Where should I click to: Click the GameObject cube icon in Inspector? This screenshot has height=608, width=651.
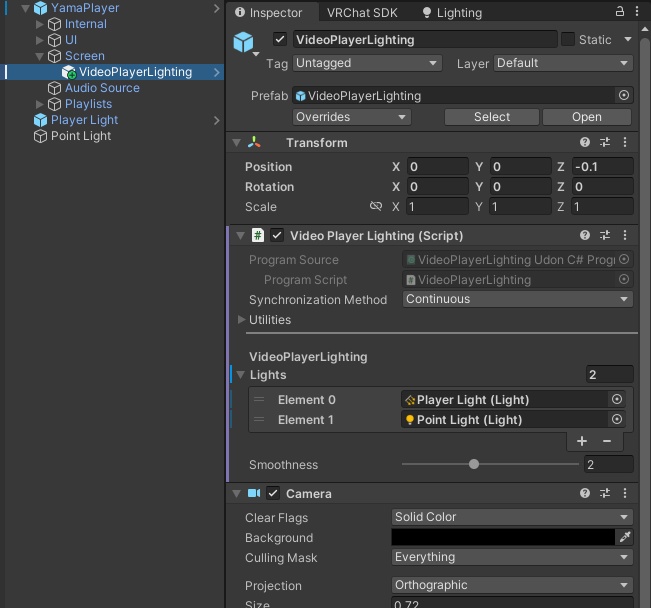(x=243, y=42)
